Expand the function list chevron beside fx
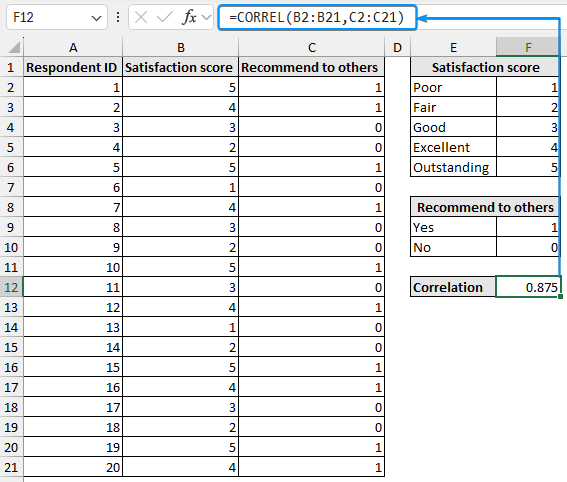 206,17
